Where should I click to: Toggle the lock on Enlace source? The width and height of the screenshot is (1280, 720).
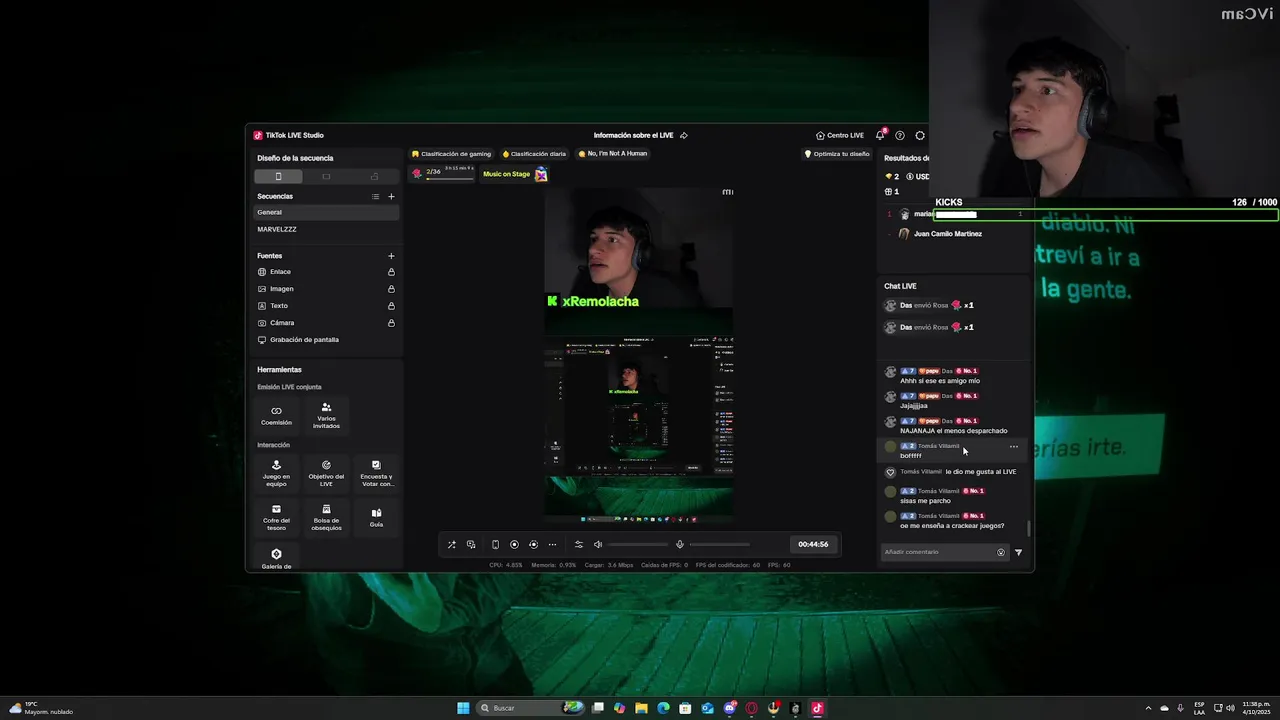pos(391,272)
